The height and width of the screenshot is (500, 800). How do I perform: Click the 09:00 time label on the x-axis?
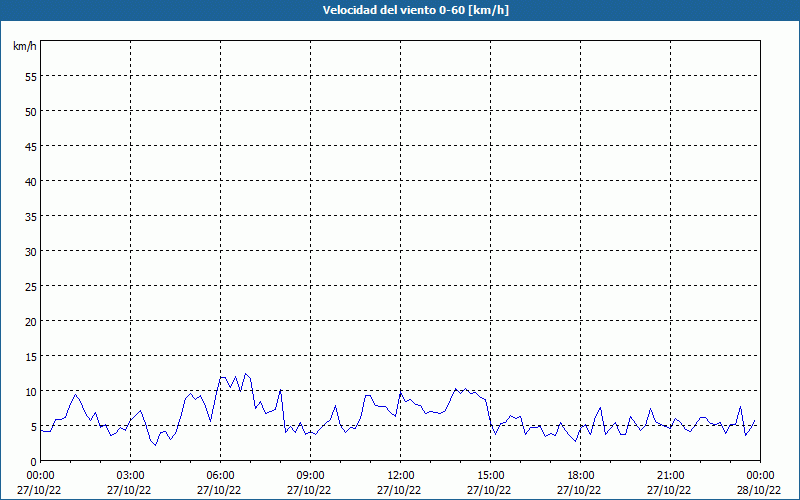click(x=310, y=475)
